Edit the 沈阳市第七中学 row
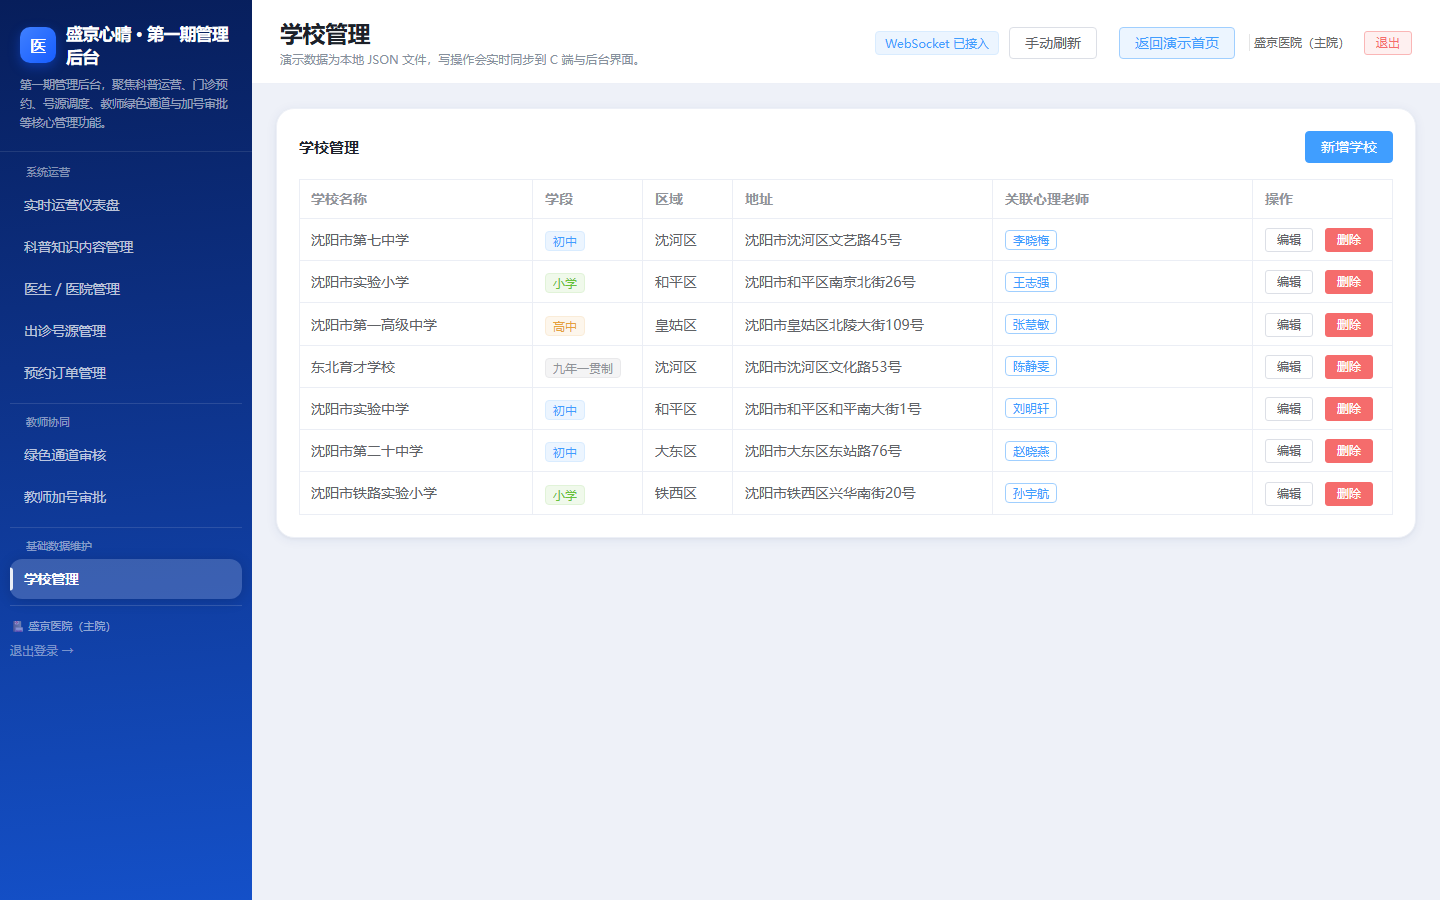This screenshot has height=900, width=1440. tap(1289, 240)
